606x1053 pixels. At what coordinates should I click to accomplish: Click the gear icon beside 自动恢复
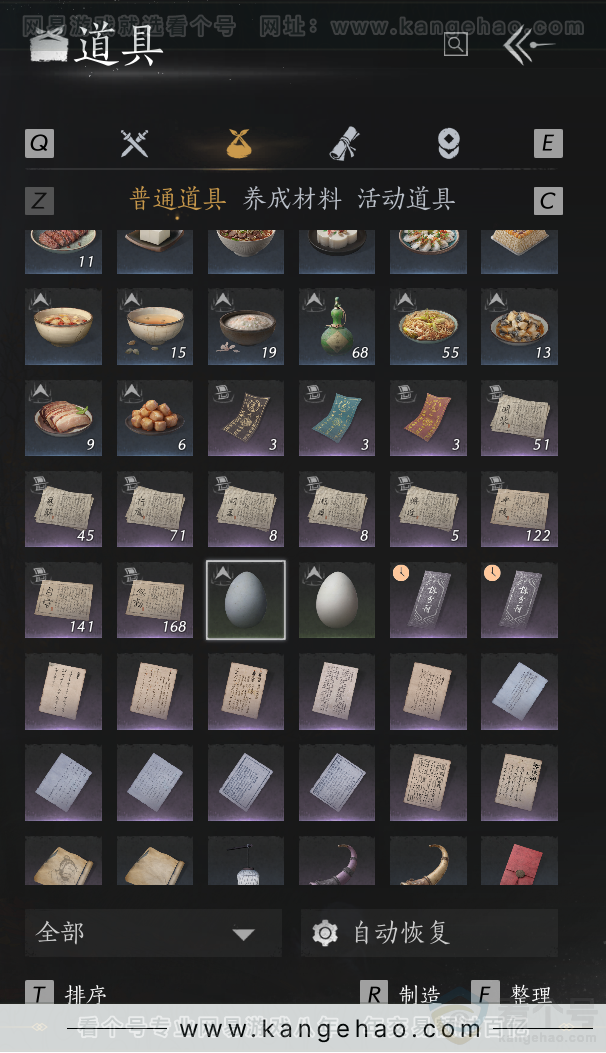tap(325, 933)
